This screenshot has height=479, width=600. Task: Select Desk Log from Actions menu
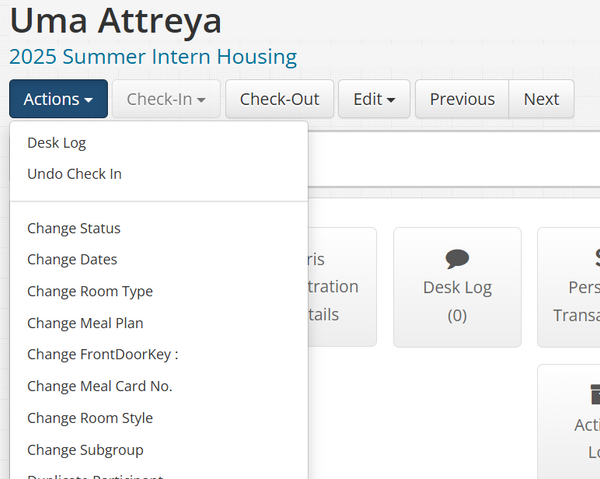point(57,143)
